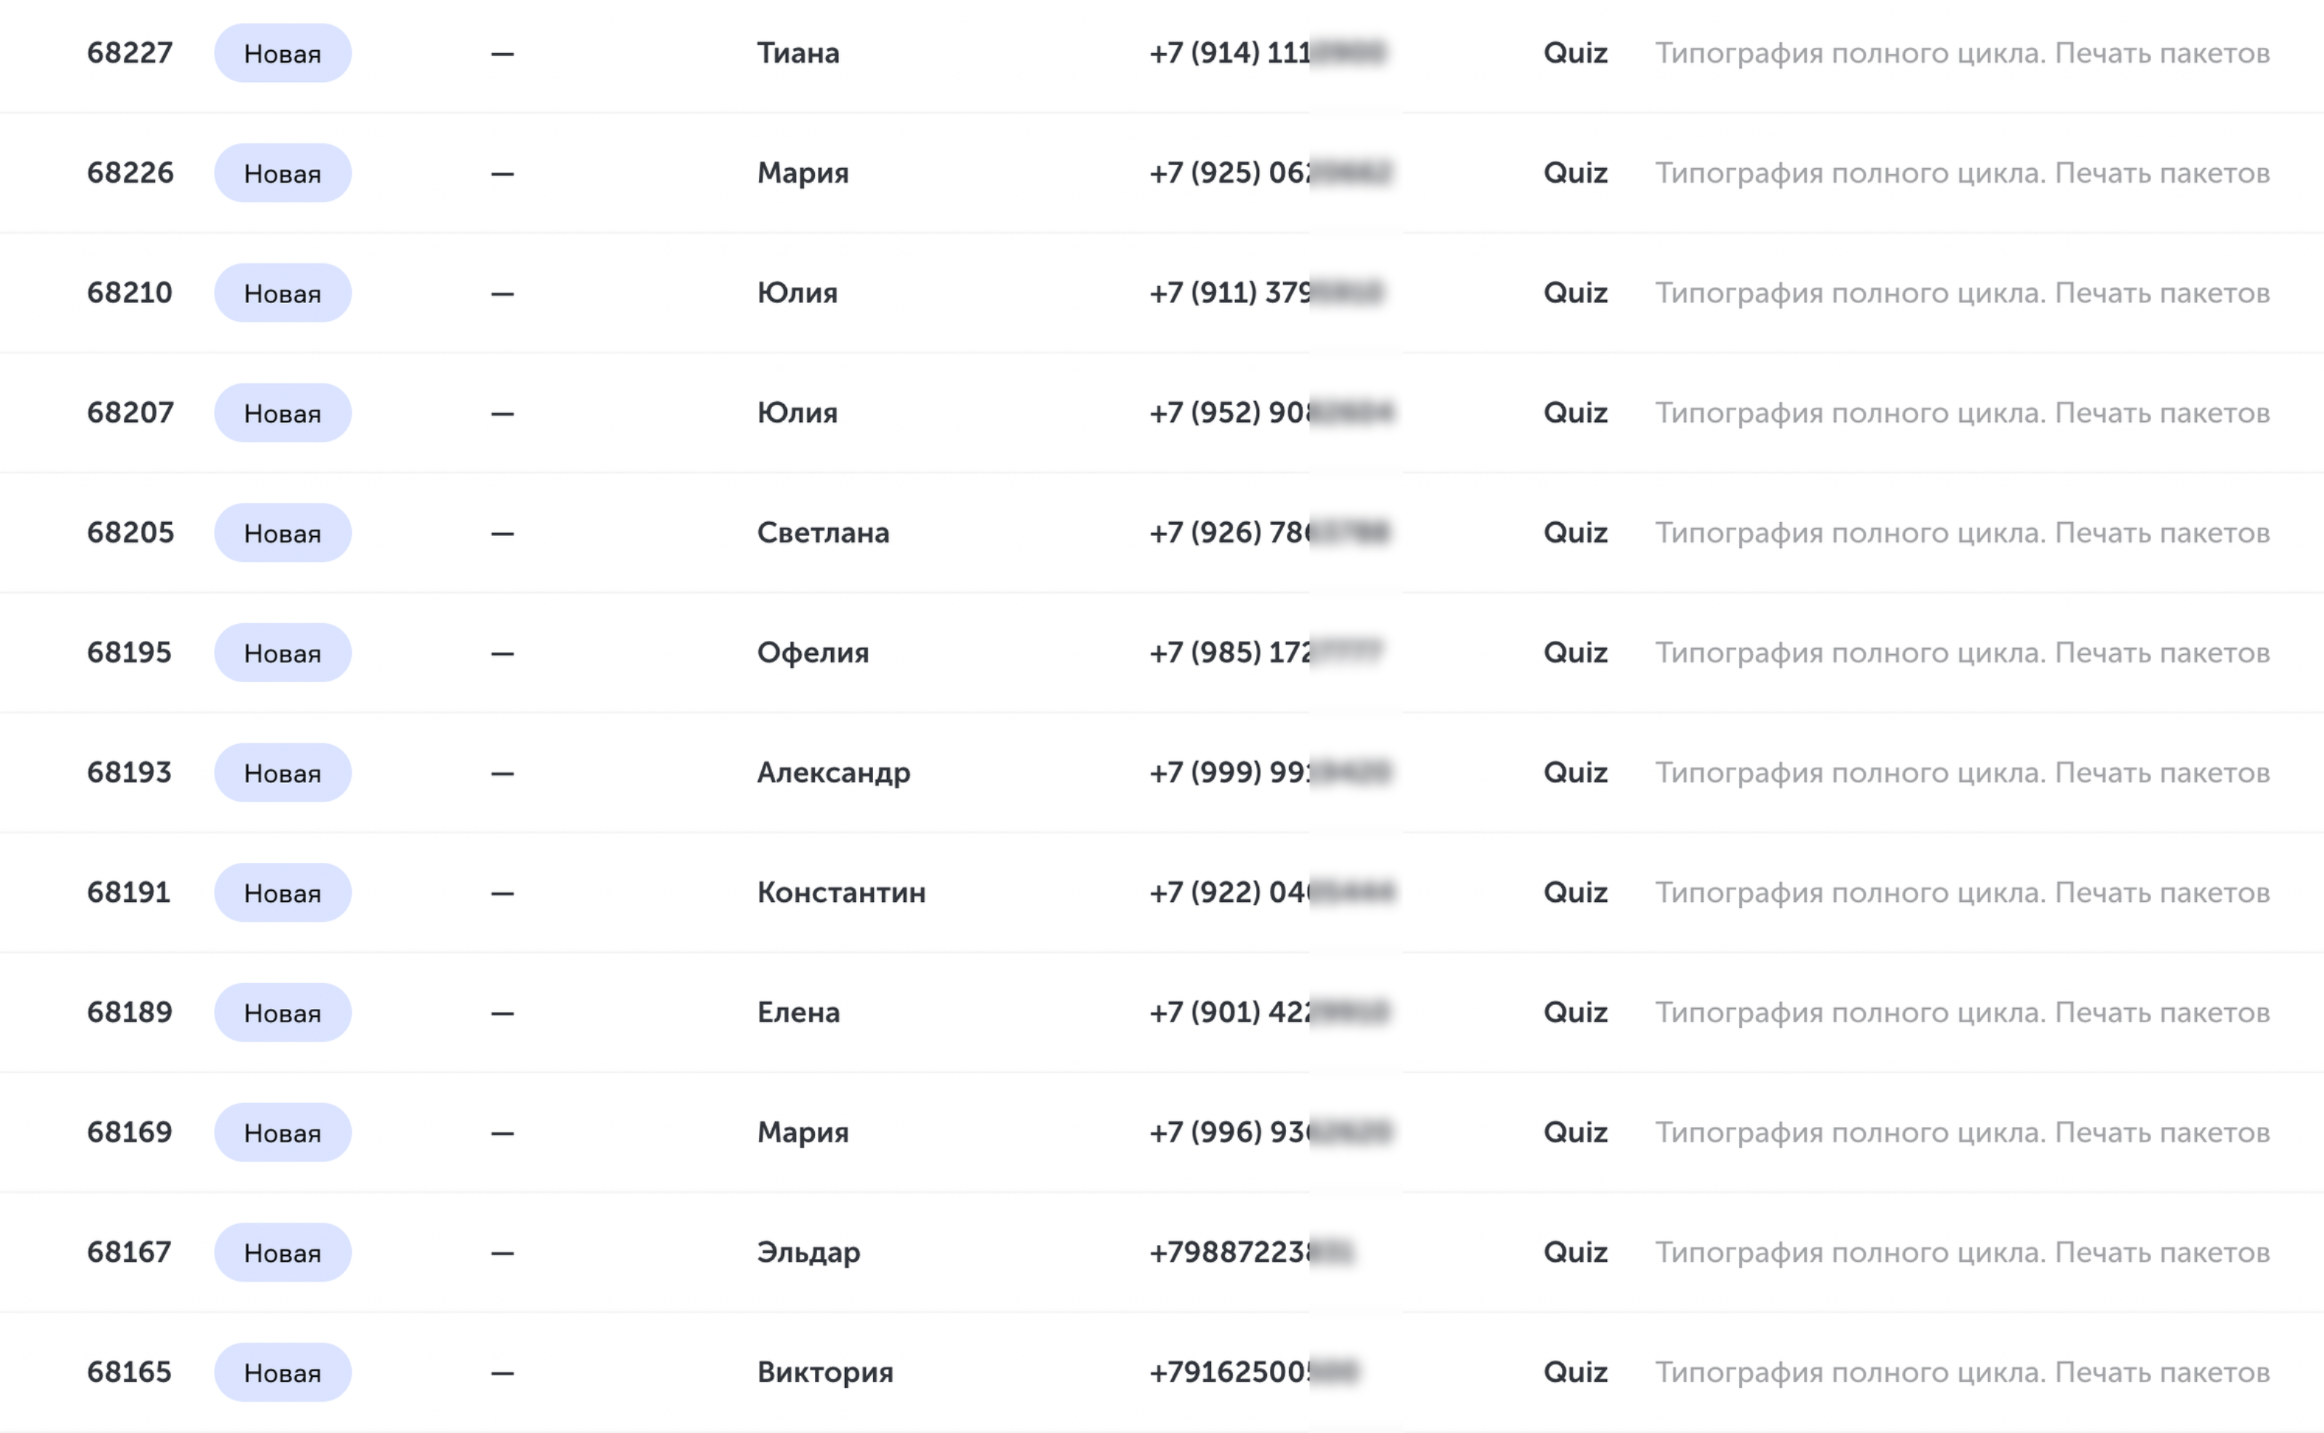The image size is (2324, 1433).
Task: Open the Типография description for lead 68165
Action: click(x=1962, y=1373)
